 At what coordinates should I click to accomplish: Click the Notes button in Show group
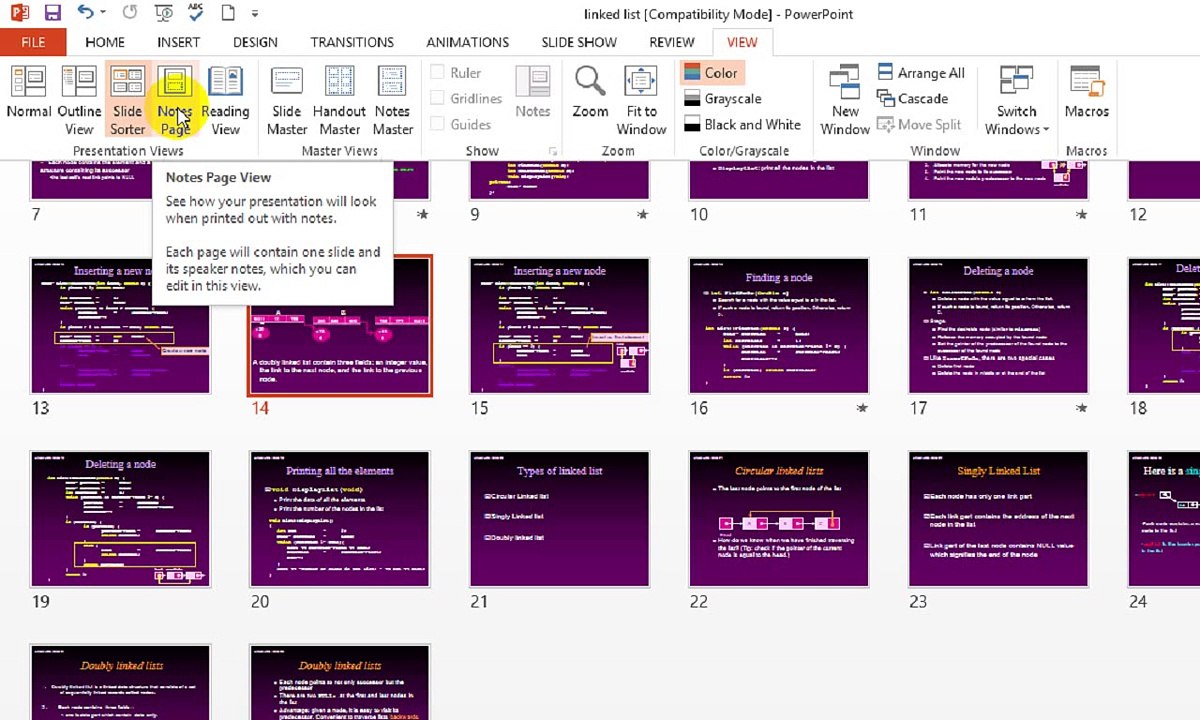pos(532,93)
